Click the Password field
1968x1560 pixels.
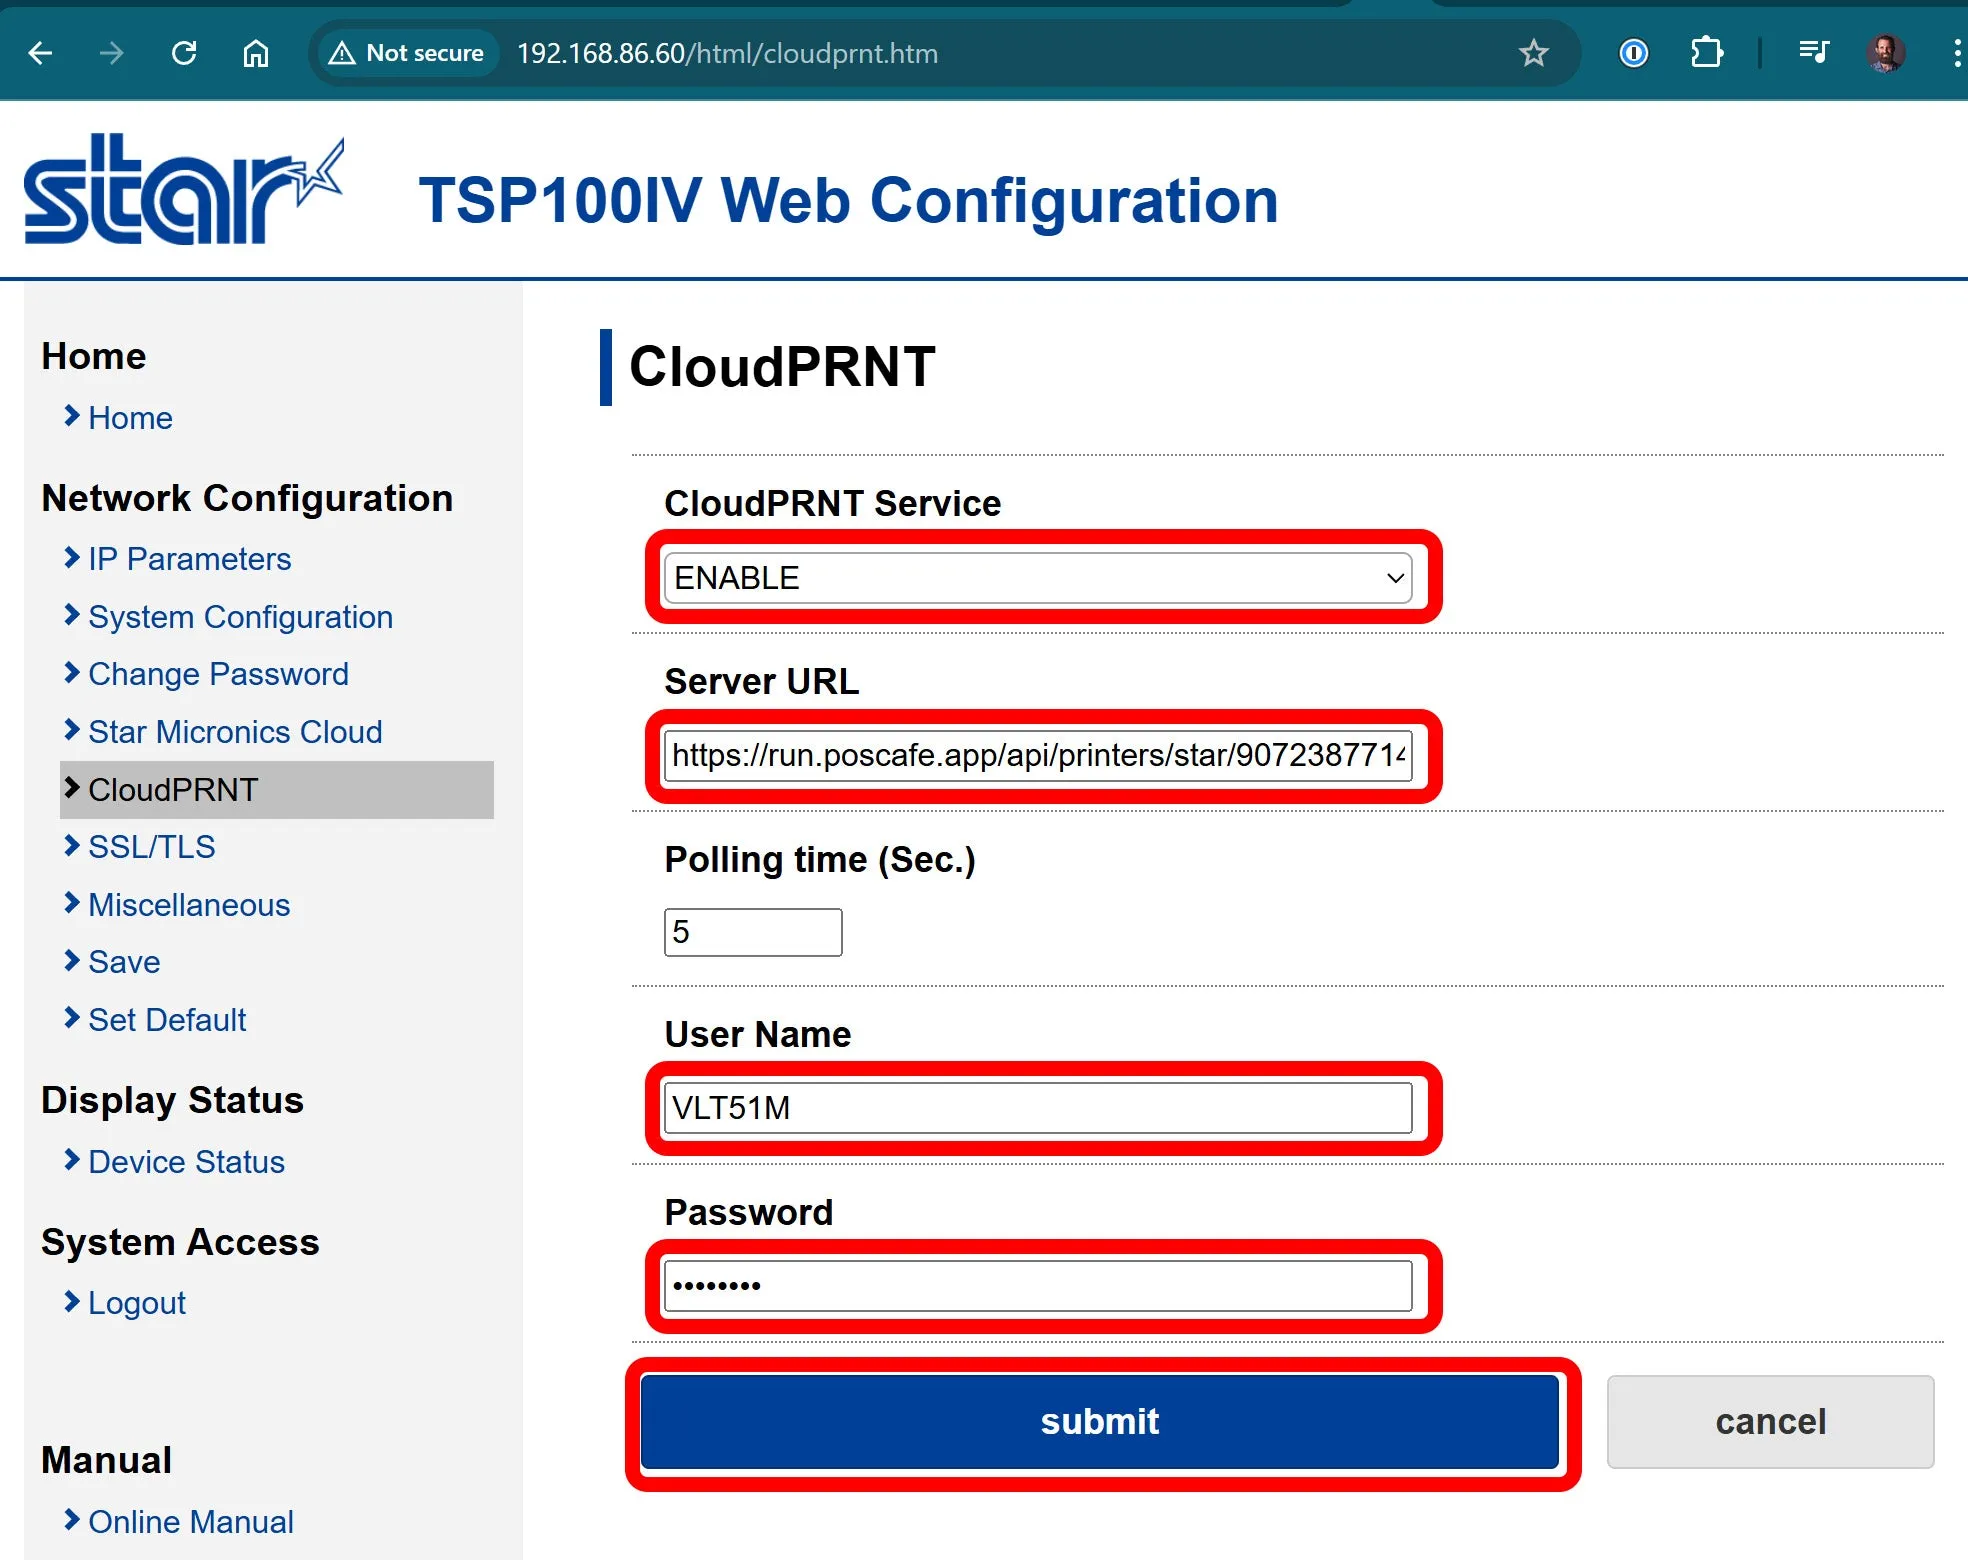pos(1038,1286)
